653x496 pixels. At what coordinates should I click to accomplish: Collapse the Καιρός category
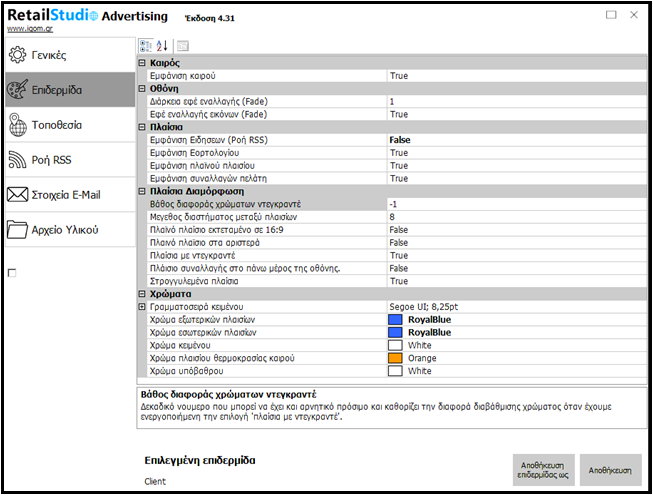click(x=141, y=63)
